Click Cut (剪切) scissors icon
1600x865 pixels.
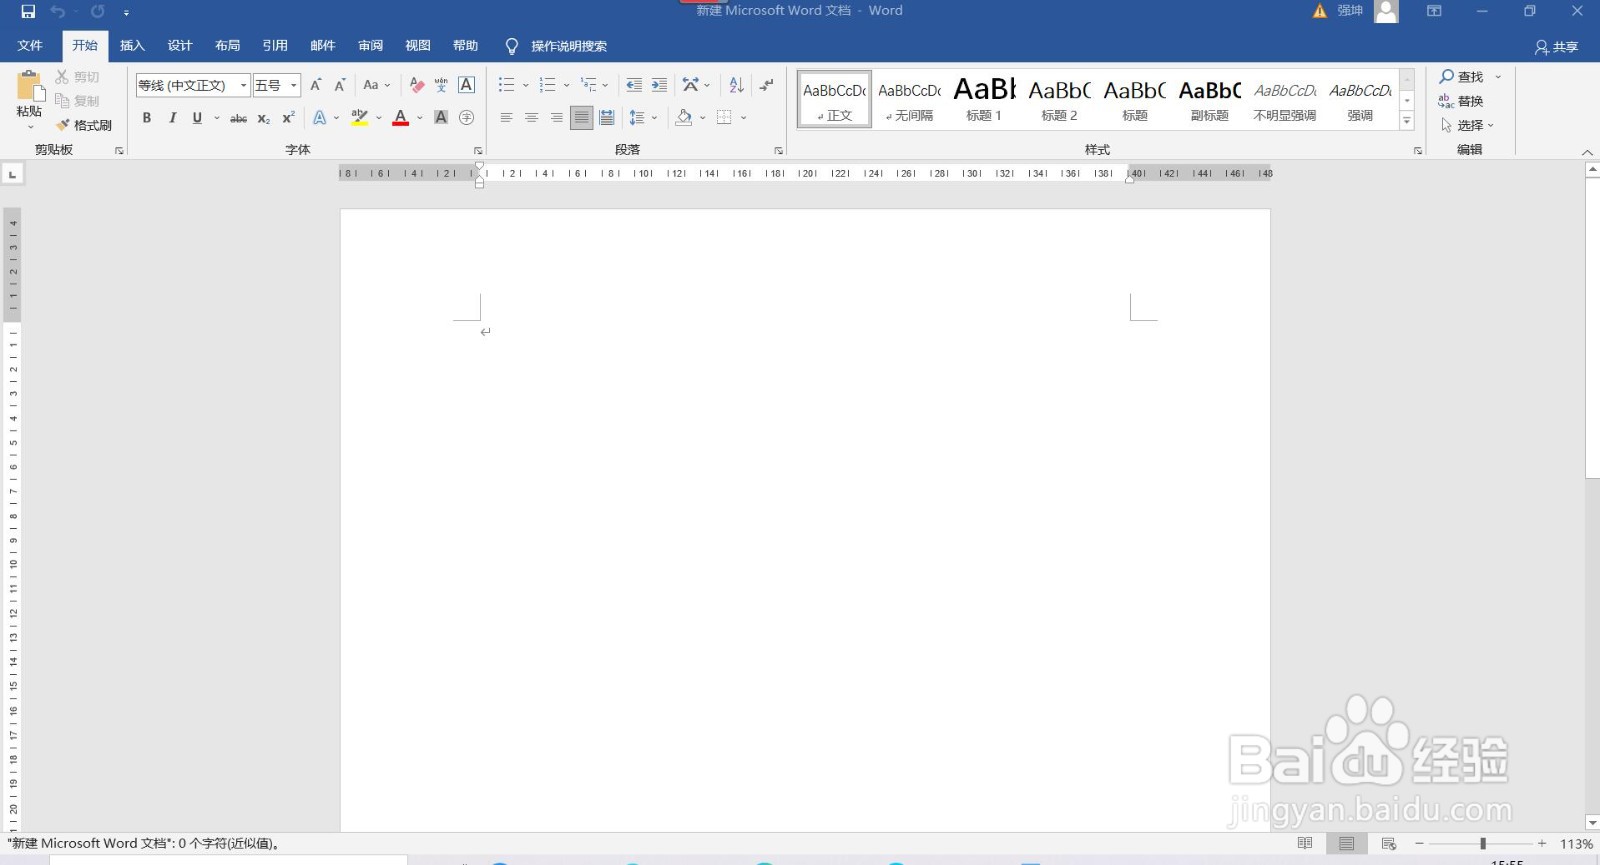62,77
